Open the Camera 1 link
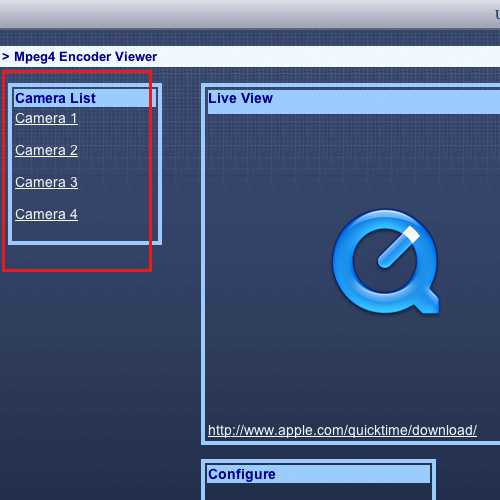The height and width of the screenshot is (500, 500). 46,119
